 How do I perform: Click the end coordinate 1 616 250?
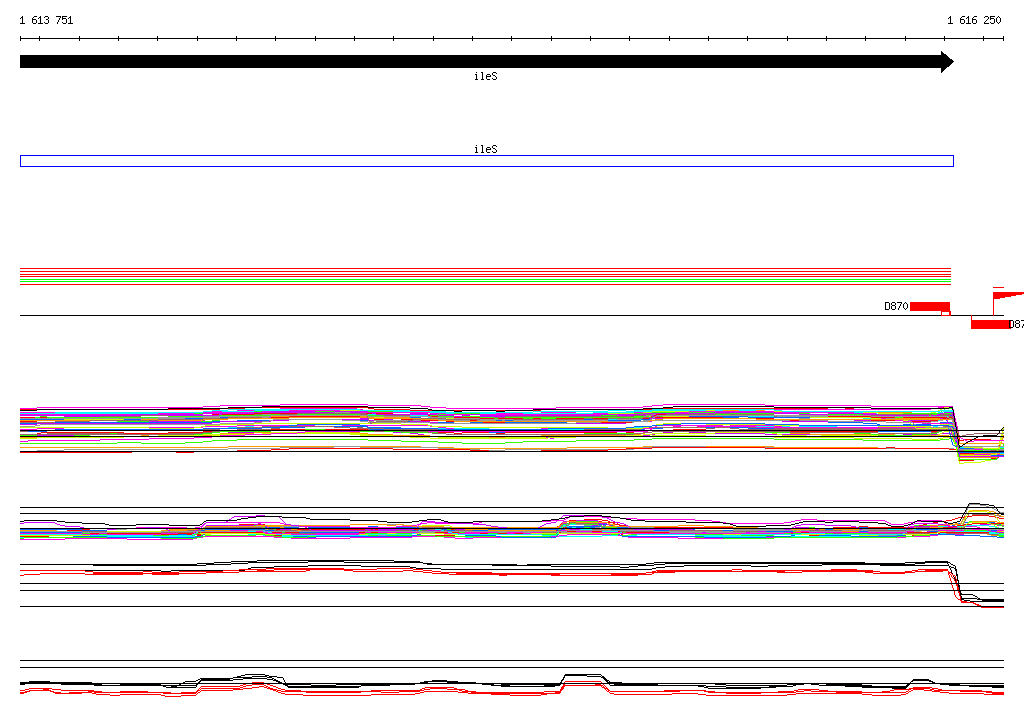[974, 20]
